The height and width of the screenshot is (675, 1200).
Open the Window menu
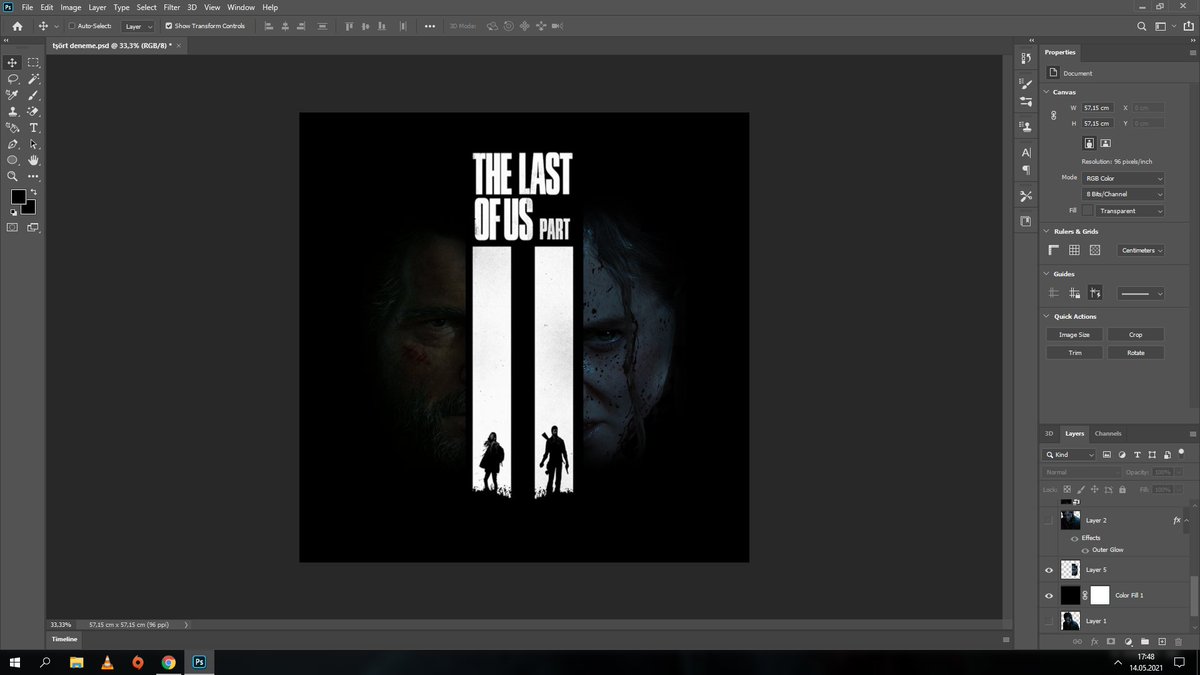point(241,7)
